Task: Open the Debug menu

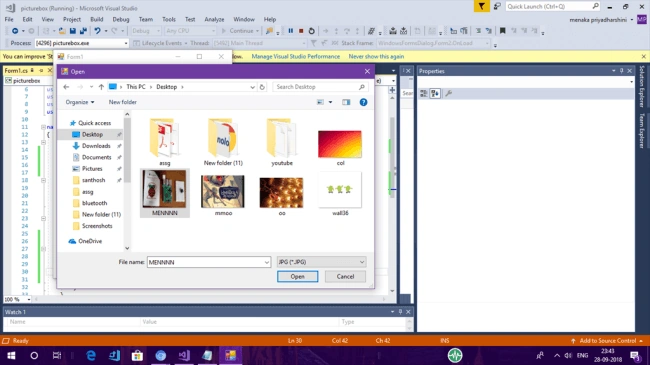Action: (121, 19)
